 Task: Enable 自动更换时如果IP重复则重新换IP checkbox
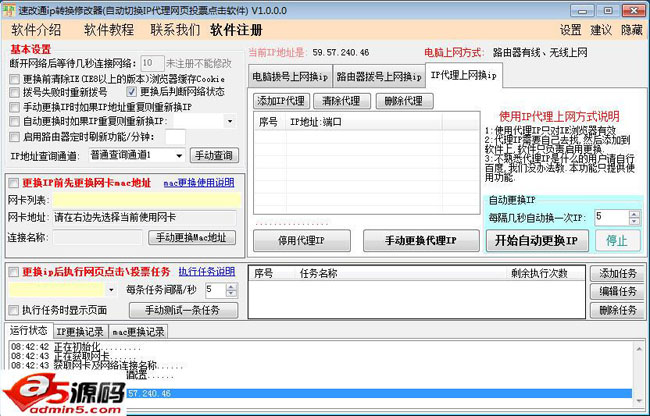(15, 121)
